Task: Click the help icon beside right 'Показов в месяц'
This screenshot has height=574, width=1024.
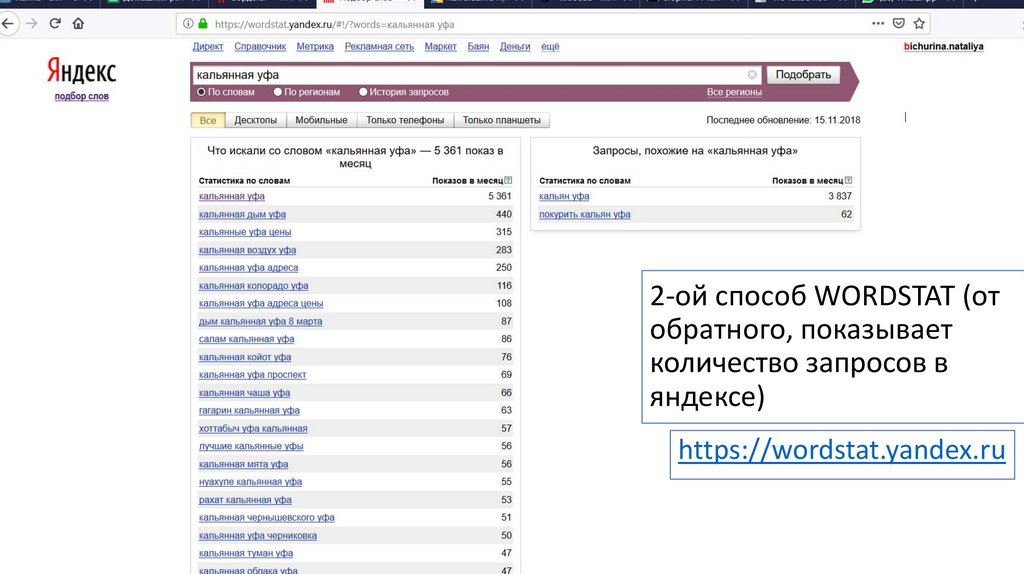Action: click(848, 180)
